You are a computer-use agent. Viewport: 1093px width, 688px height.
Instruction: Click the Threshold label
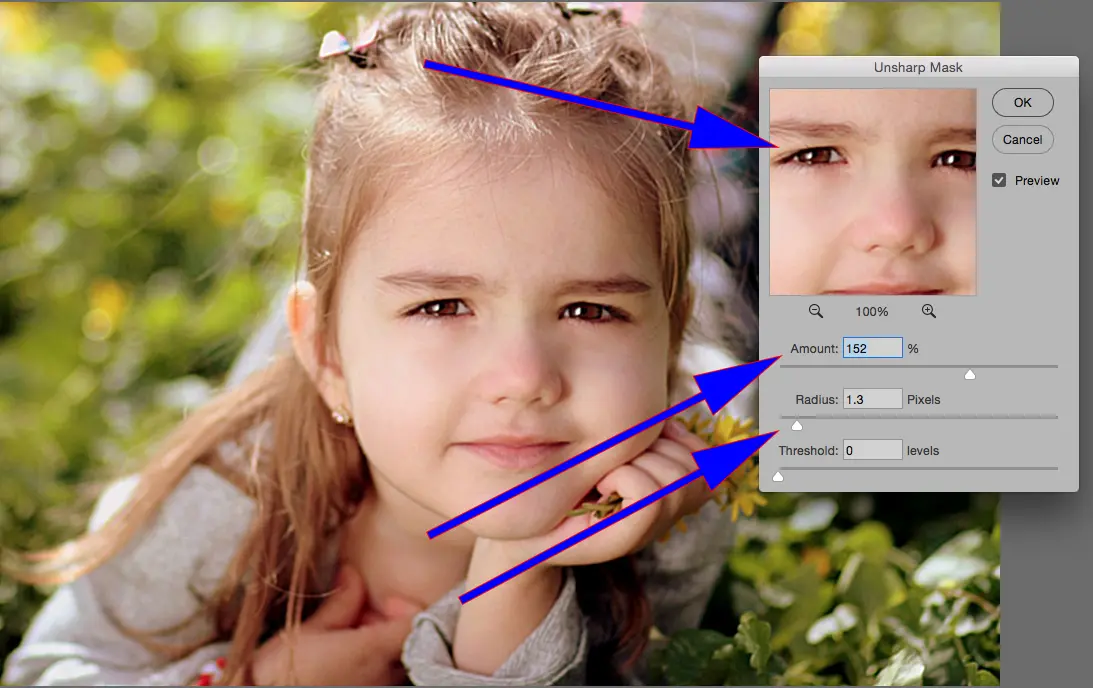[808, 451]
